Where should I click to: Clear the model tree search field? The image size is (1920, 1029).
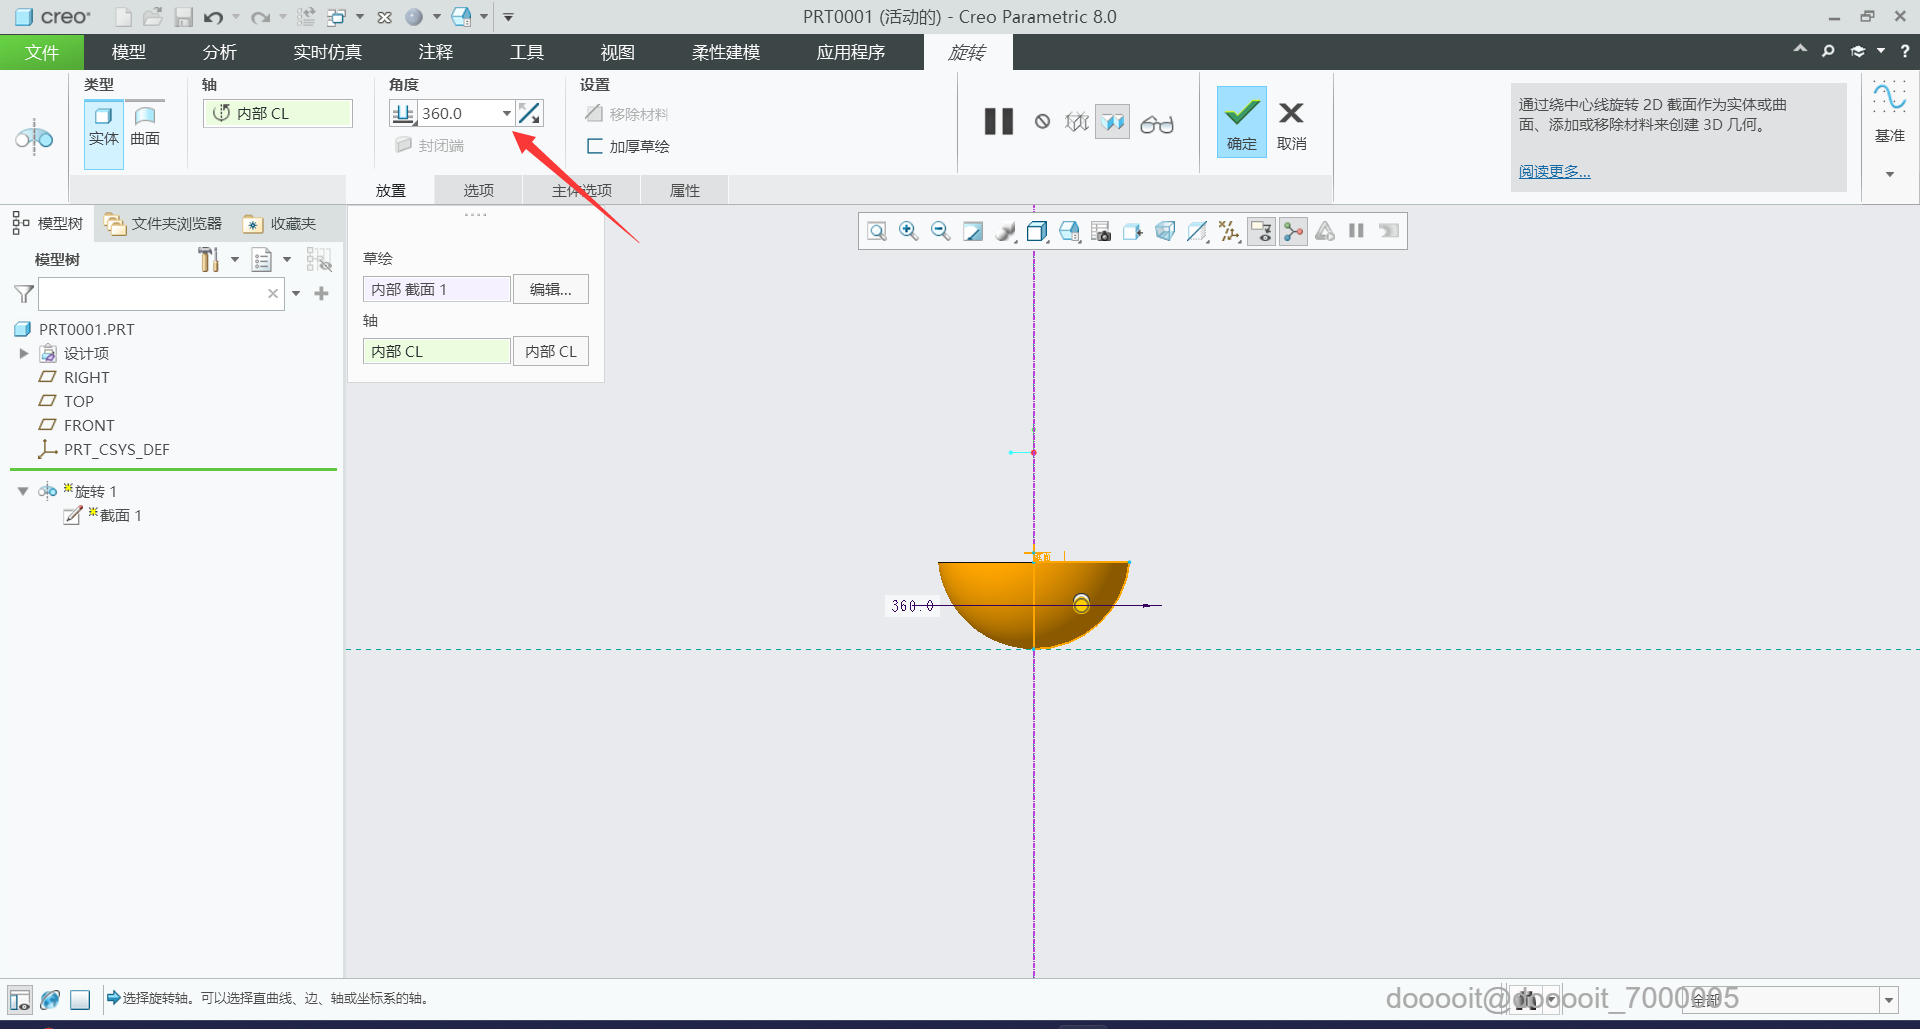pos(273,293)
